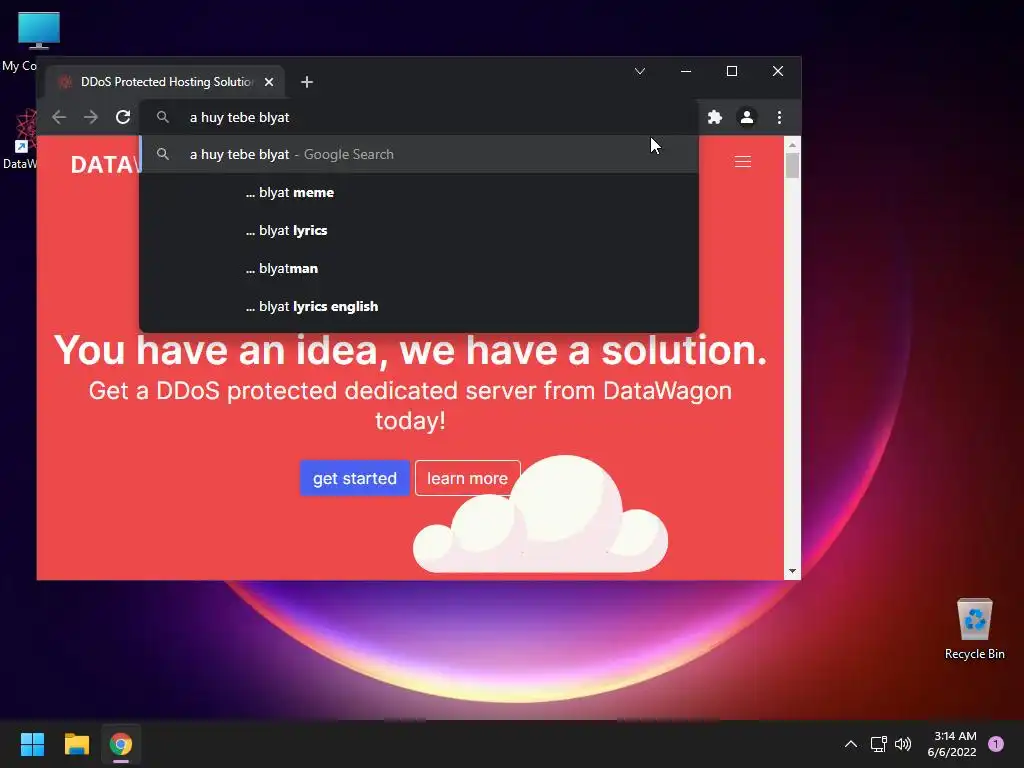
Task: Open the Chrome profile avatar
Action: (746, 118)
